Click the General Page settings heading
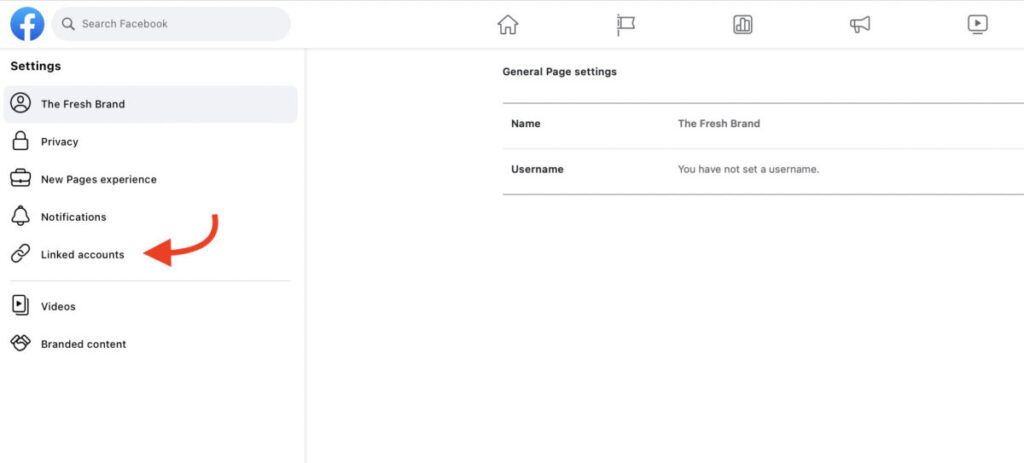The width and height of the screenshot is (1024, 463). click(x=560, y=72)
